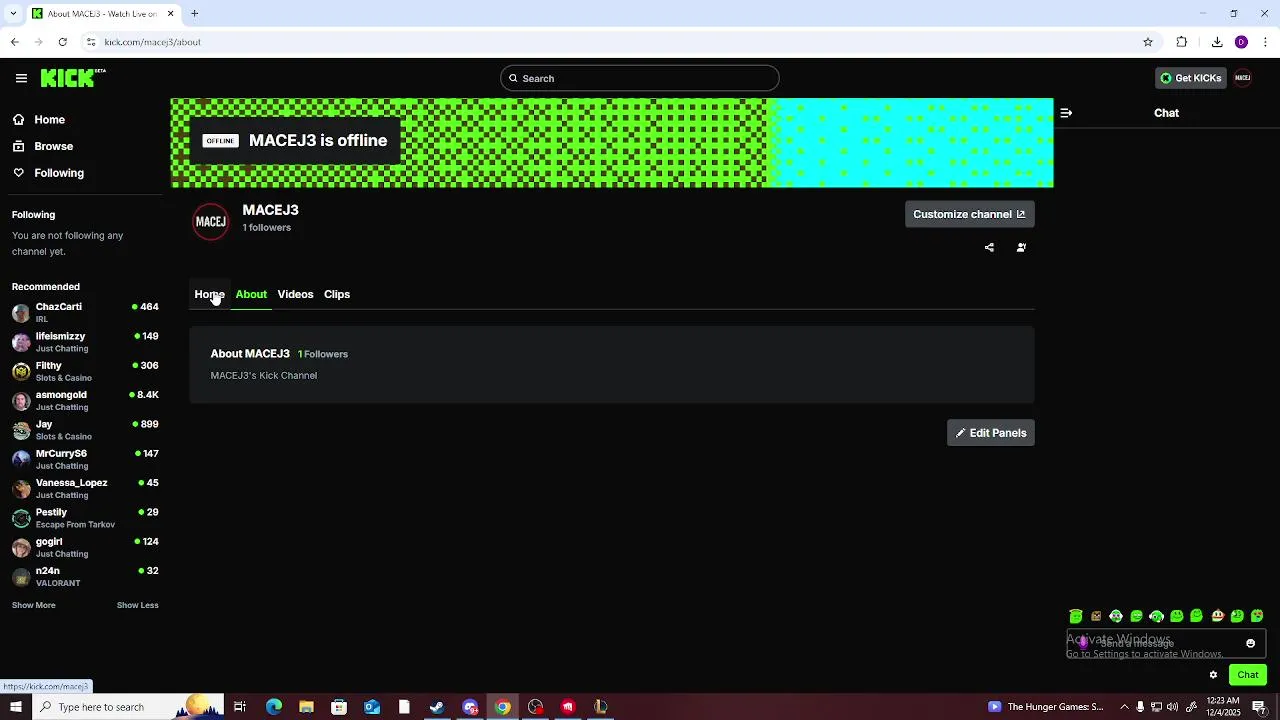This screenshot has height=720, width=1280.
Task: Bookmark this page with the star icon
Action: [1148, 42]
